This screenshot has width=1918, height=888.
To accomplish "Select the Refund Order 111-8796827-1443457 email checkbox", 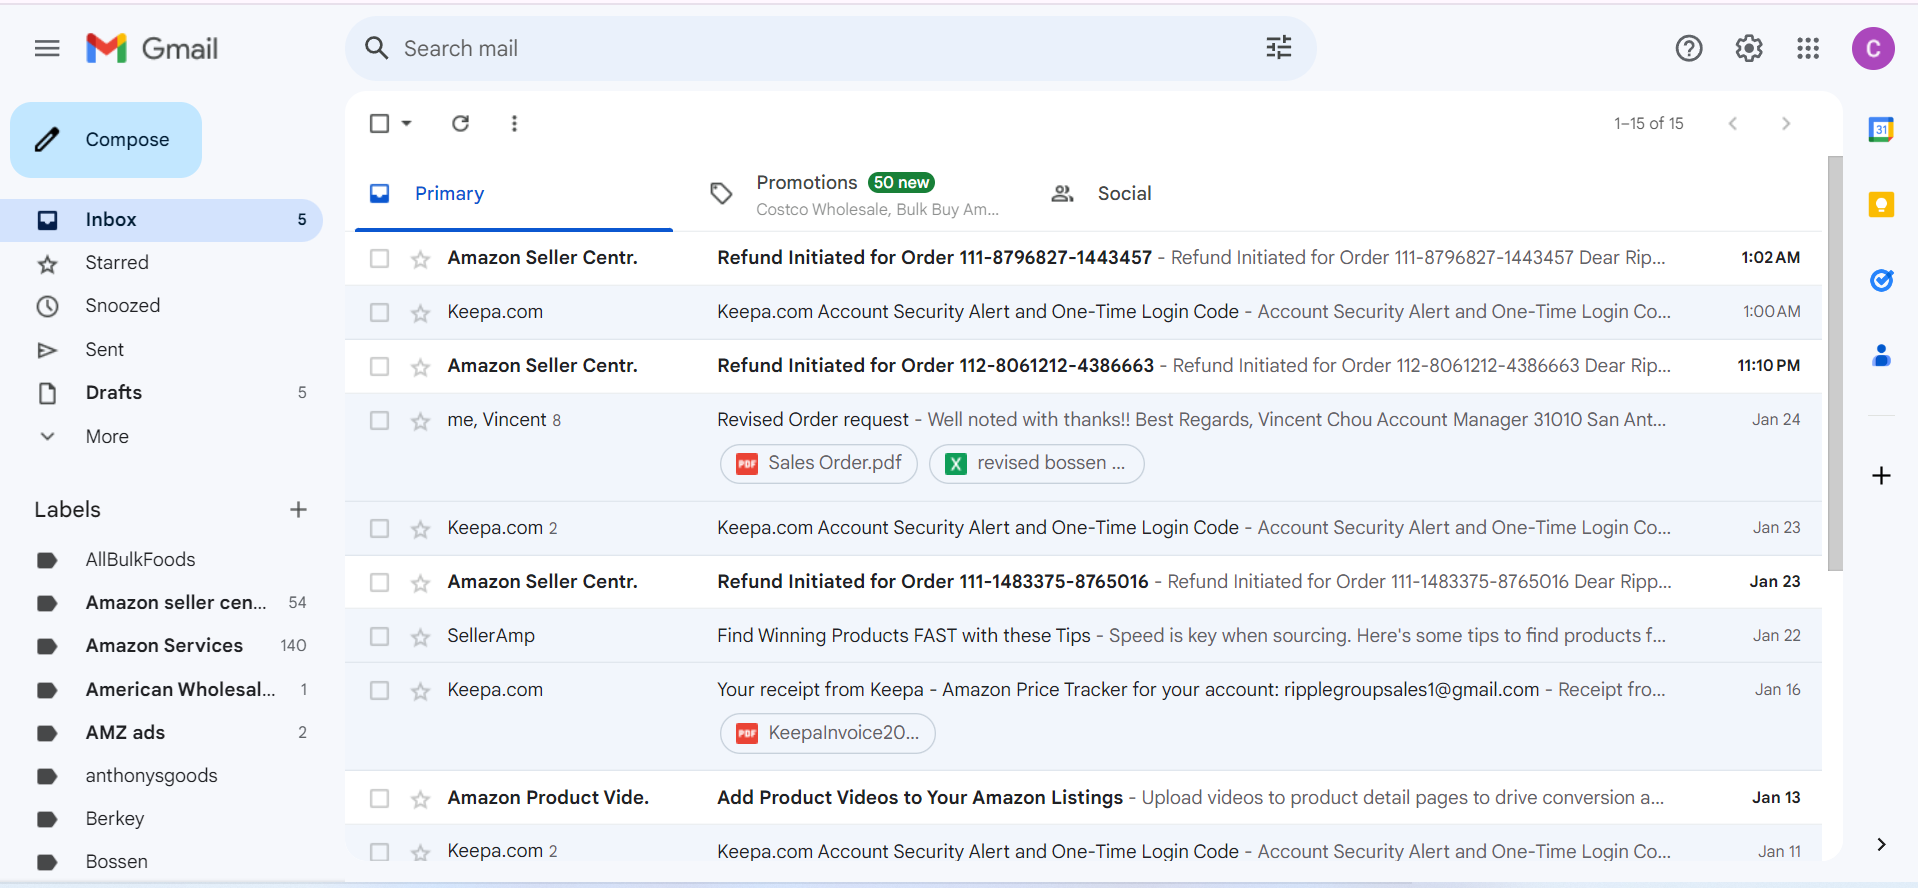I will tap(379, 258).
